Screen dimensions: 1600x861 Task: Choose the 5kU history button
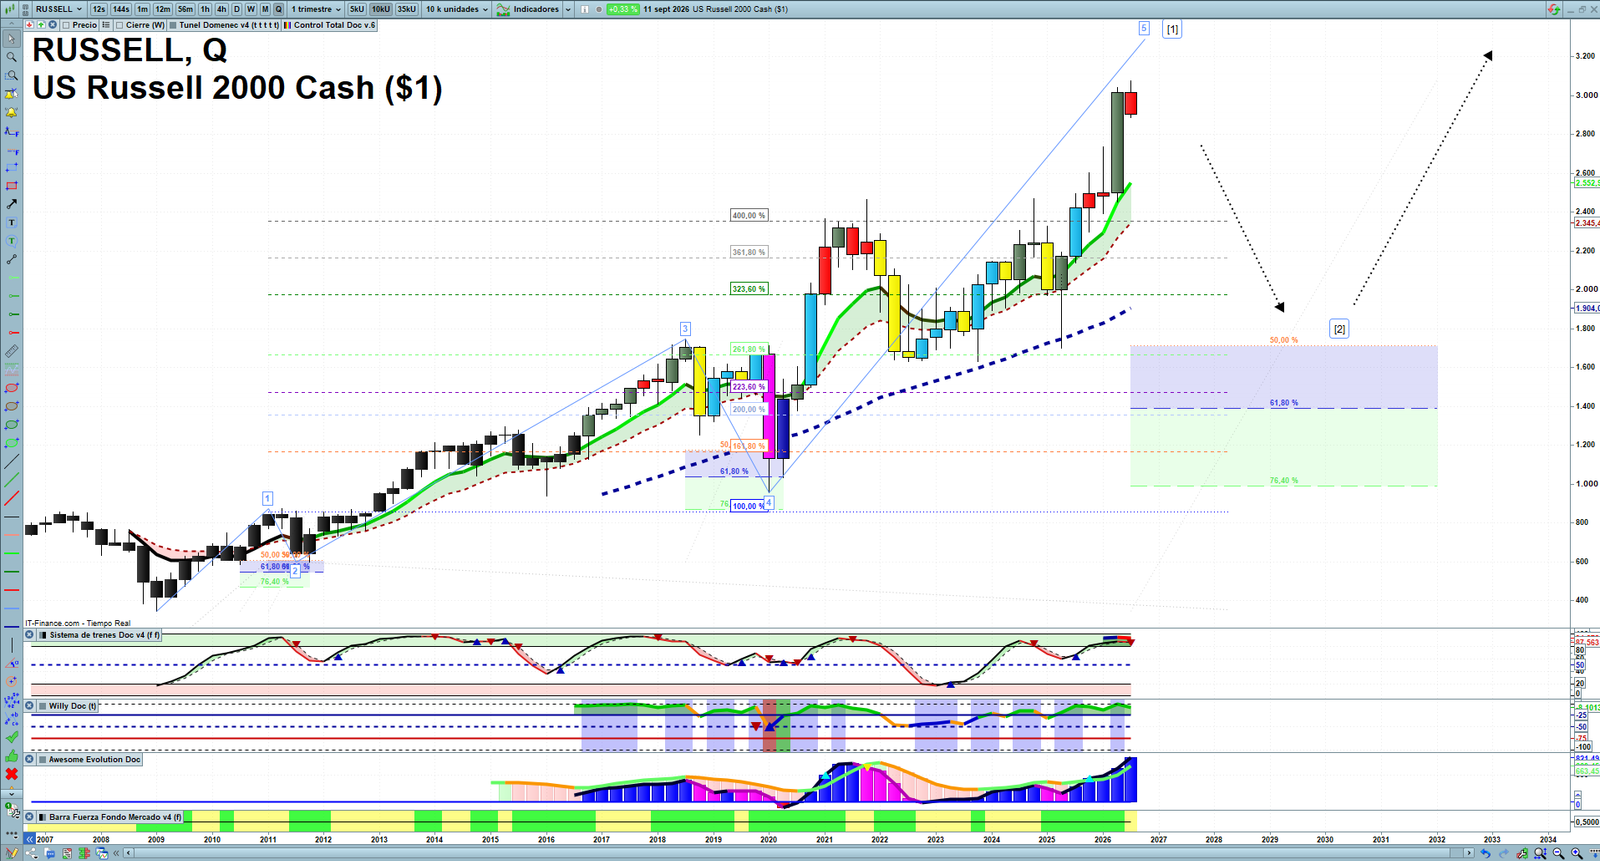[357, 9]
